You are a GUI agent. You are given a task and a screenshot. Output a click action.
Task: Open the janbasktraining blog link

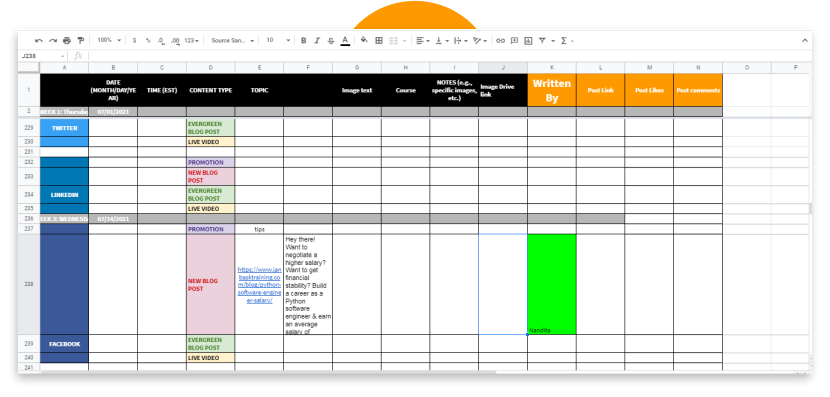point(259,285)
